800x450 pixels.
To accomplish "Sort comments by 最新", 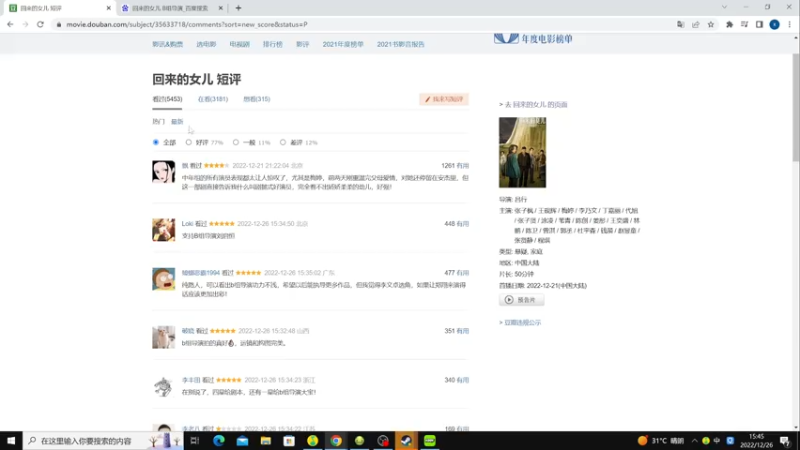I will (x=177, y=121).
